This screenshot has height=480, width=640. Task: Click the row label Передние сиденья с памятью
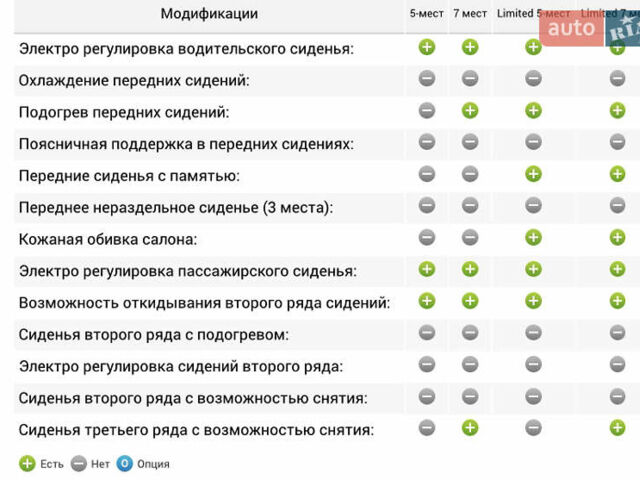(x=129, y=176)
